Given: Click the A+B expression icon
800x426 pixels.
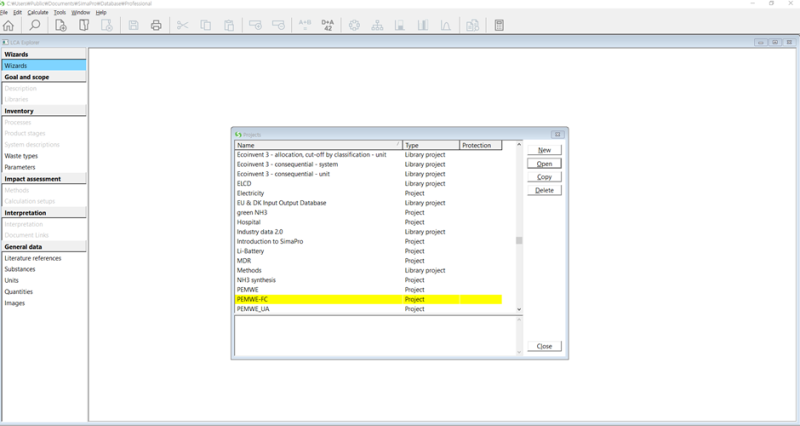Looking at the screenshot, I should coord(305,25).
